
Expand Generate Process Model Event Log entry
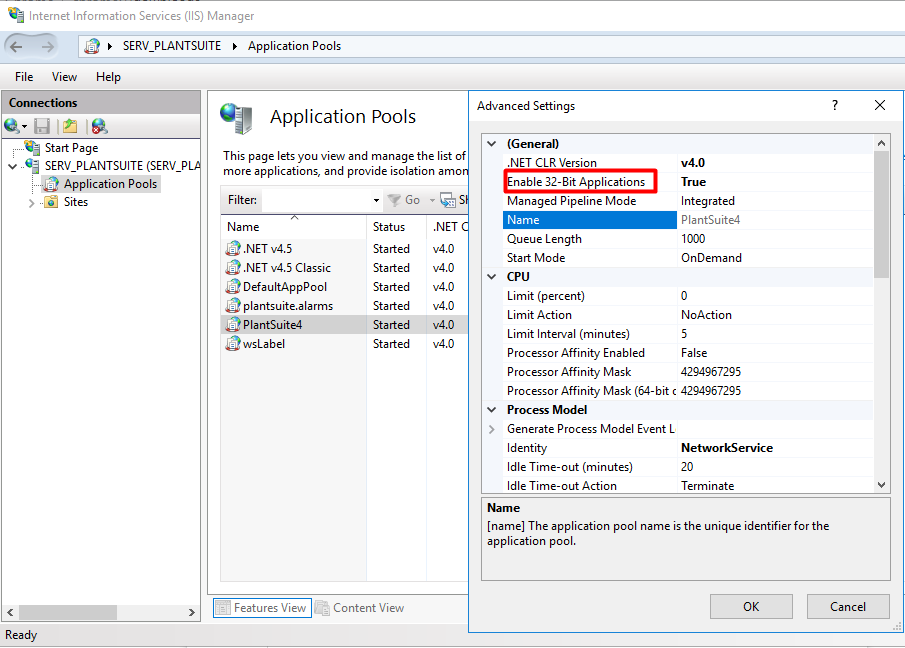[492, 429]
